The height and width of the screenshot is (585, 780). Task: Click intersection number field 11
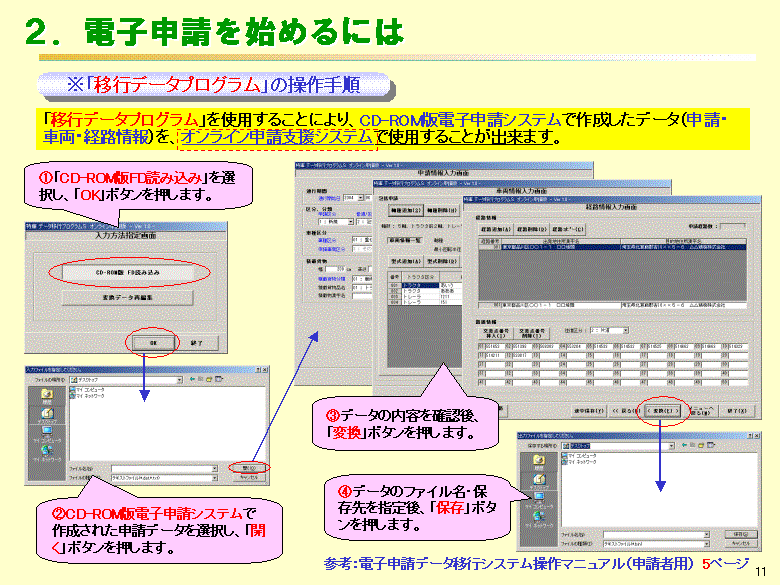point(495,356)
